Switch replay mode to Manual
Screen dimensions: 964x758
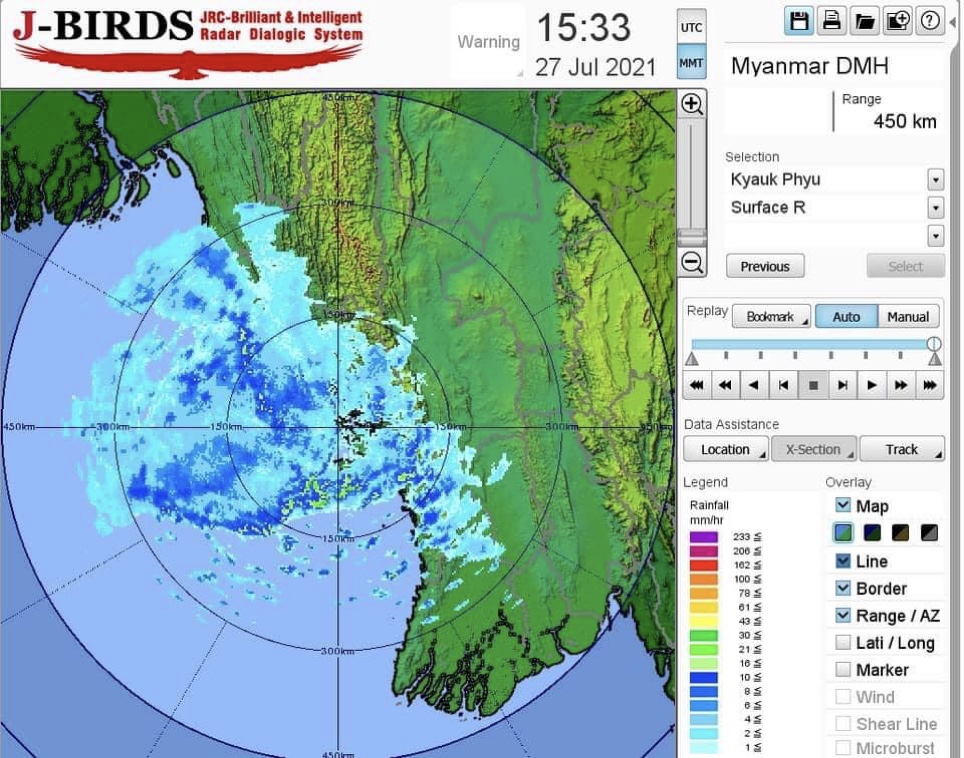pos(908,317)
